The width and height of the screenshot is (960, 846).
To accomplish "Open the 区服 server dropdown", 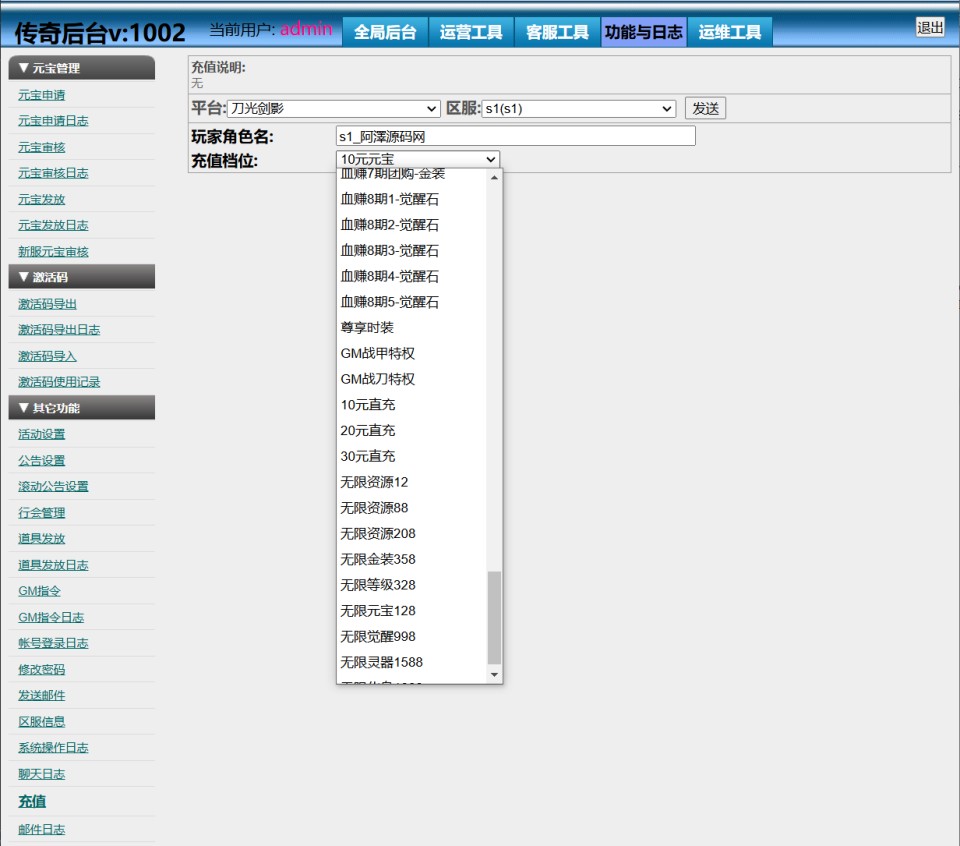I will click(578, 109).
